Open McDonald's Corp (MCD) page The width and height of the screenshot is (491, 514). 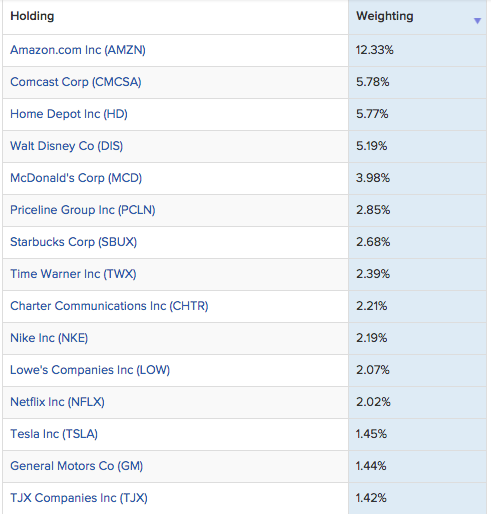coord(76,178)
